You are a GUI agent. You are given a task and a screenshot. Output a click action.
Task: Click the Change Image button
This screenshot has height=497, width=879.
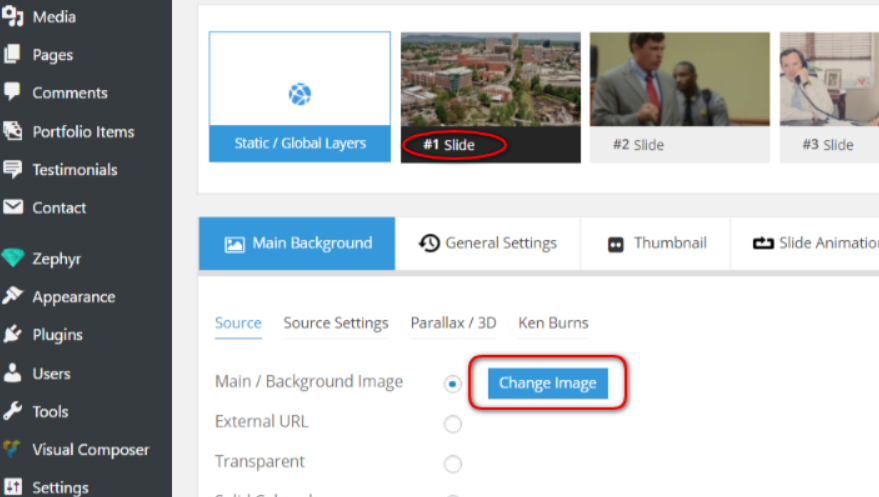coord(548,383)
